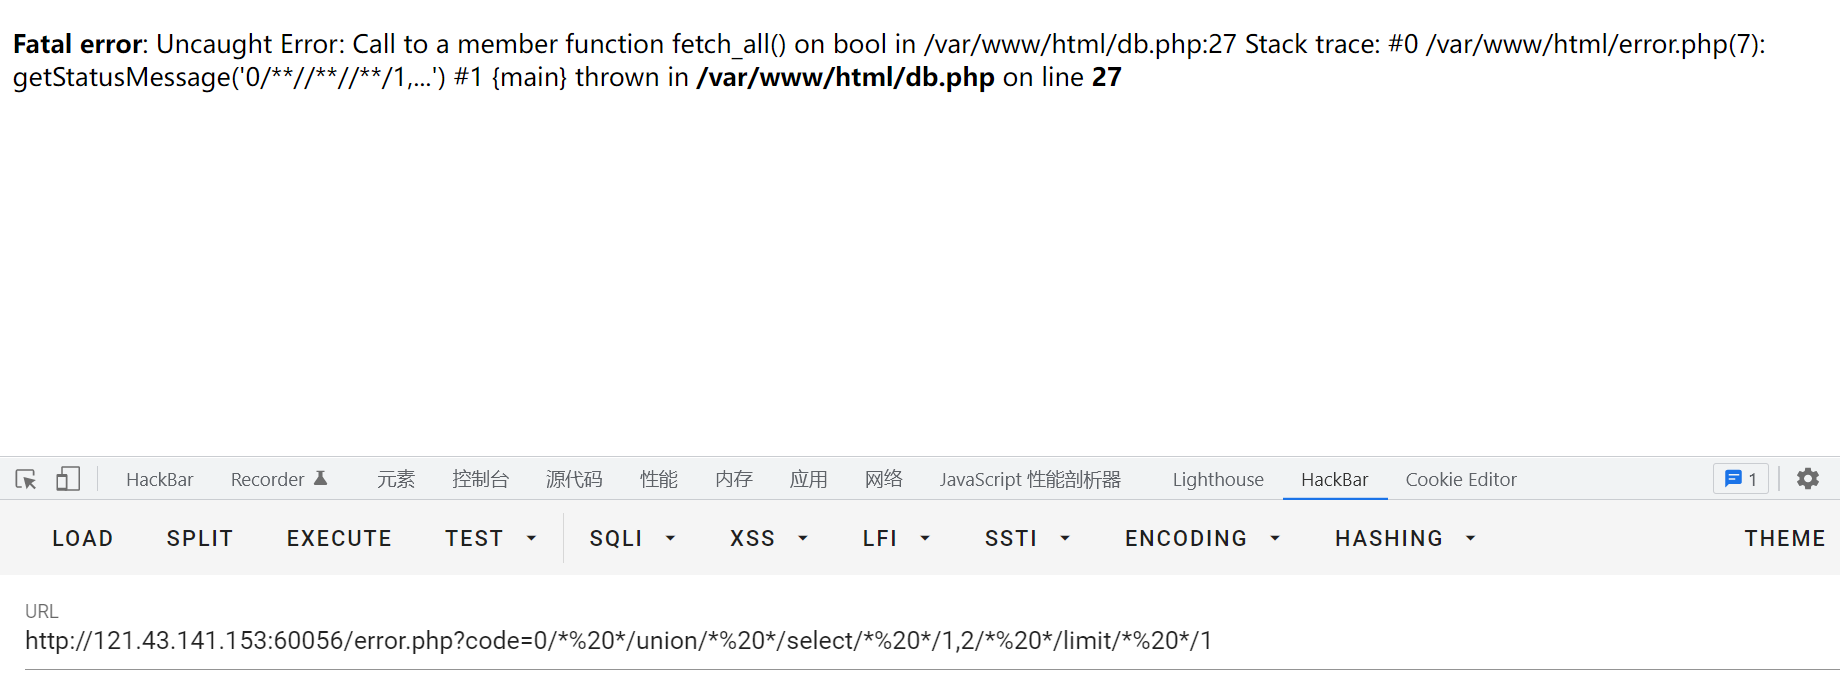Click the THEME button
Screen dimensions: 1840x688
pos(1785,539)
